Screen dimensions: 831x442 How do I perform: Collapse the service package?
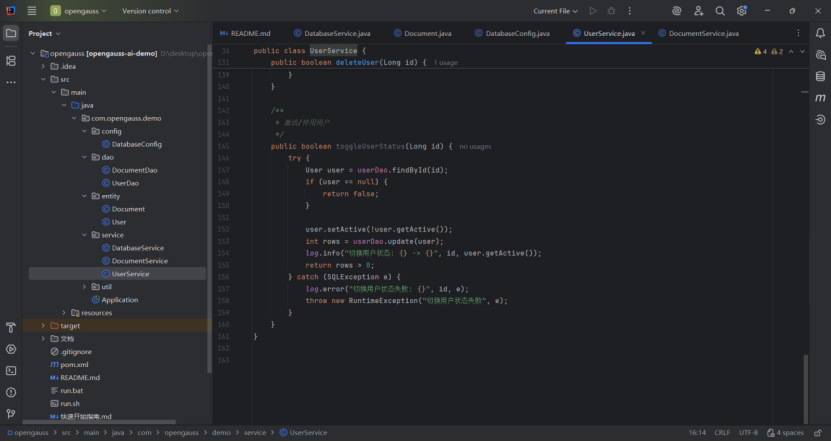click(x=84, y=235)
